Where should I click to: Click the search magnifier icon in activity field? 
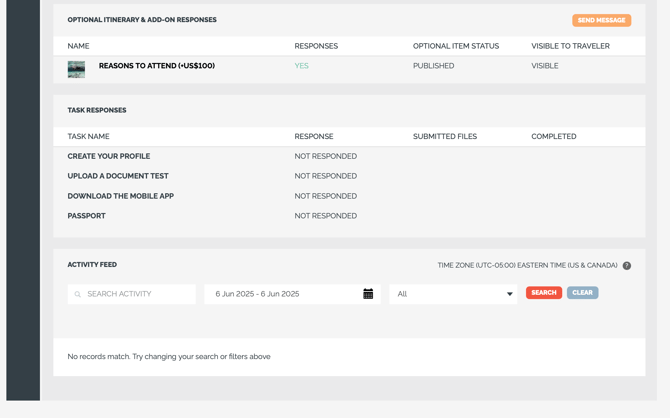pyautogui.click(x=78, y=294)
